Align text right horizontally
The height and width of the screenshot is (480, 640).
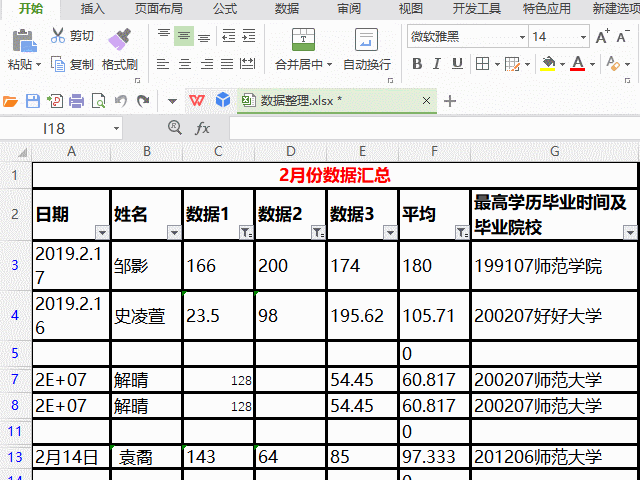coord(207,64)
